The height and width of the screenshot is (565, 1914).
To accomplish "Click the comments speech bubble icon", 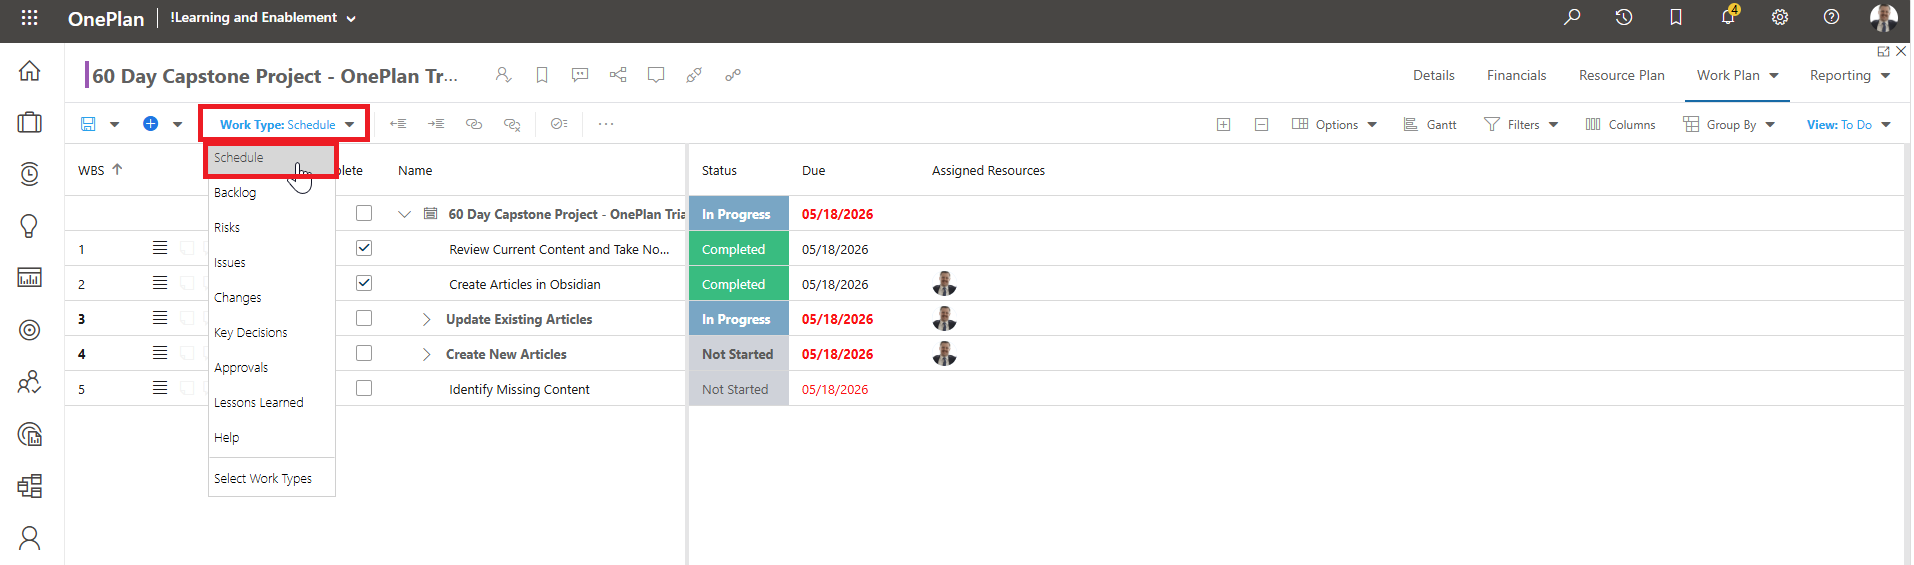I will click(580, 75).
